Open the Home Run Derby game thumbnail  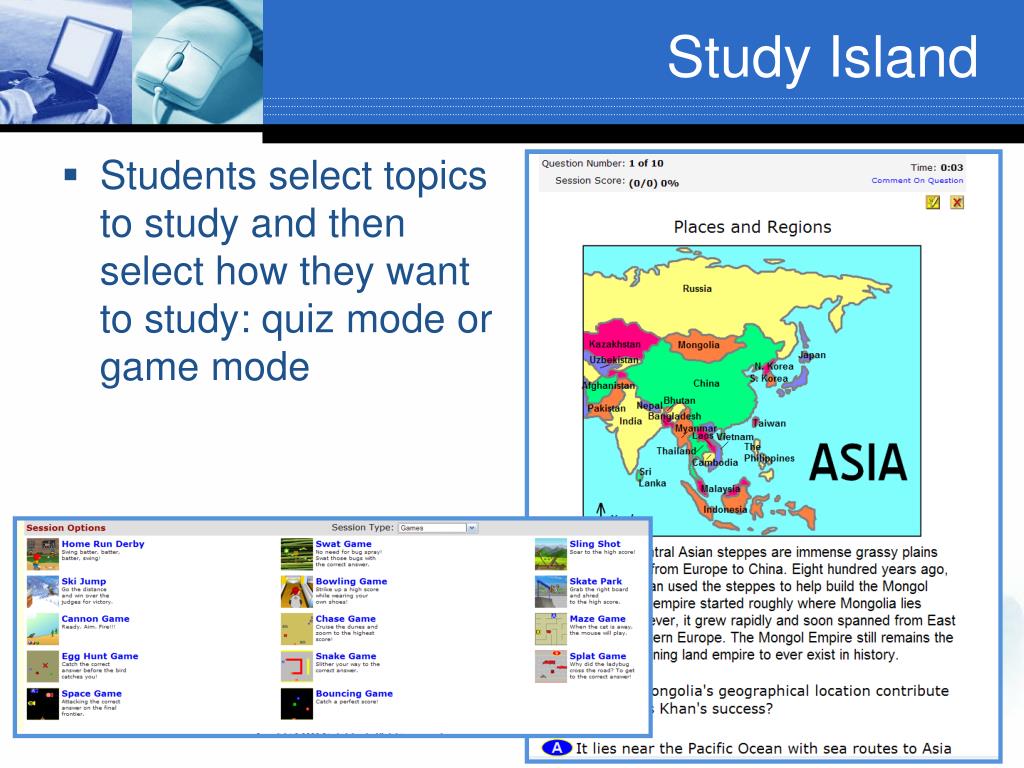coord(42,554)
